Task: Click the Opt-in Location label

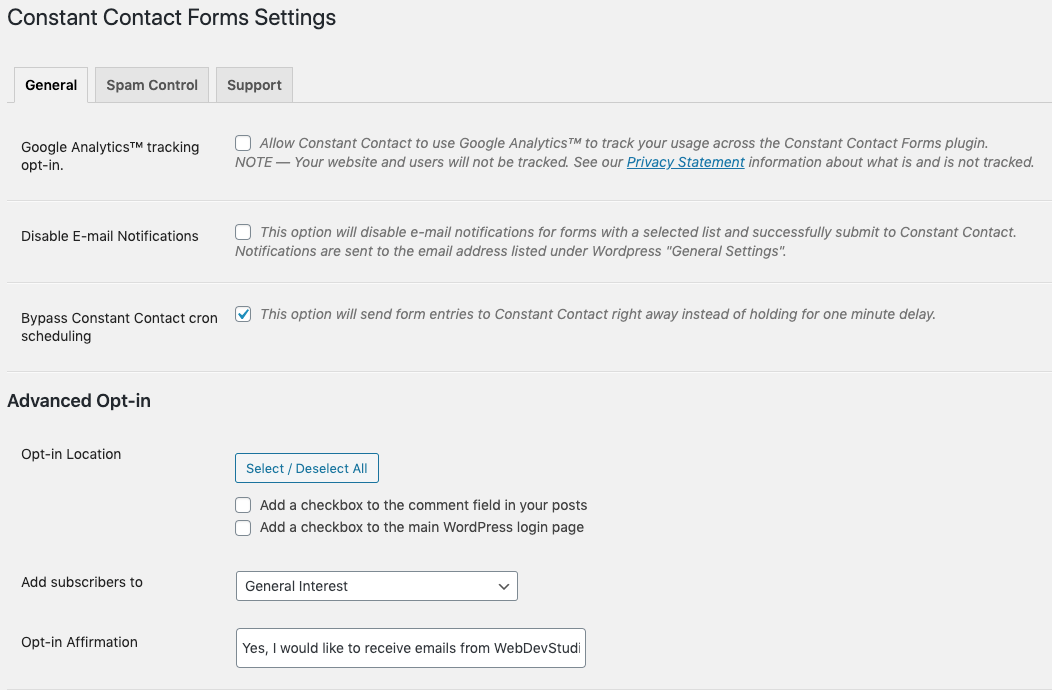Action: [71, 454]
